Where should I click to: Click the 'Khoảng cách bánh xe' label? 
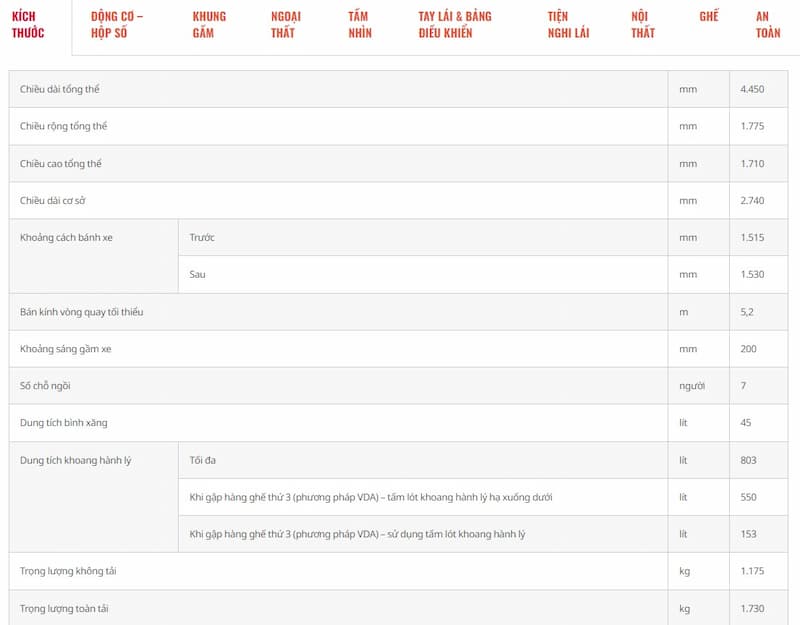coord(66,238)
